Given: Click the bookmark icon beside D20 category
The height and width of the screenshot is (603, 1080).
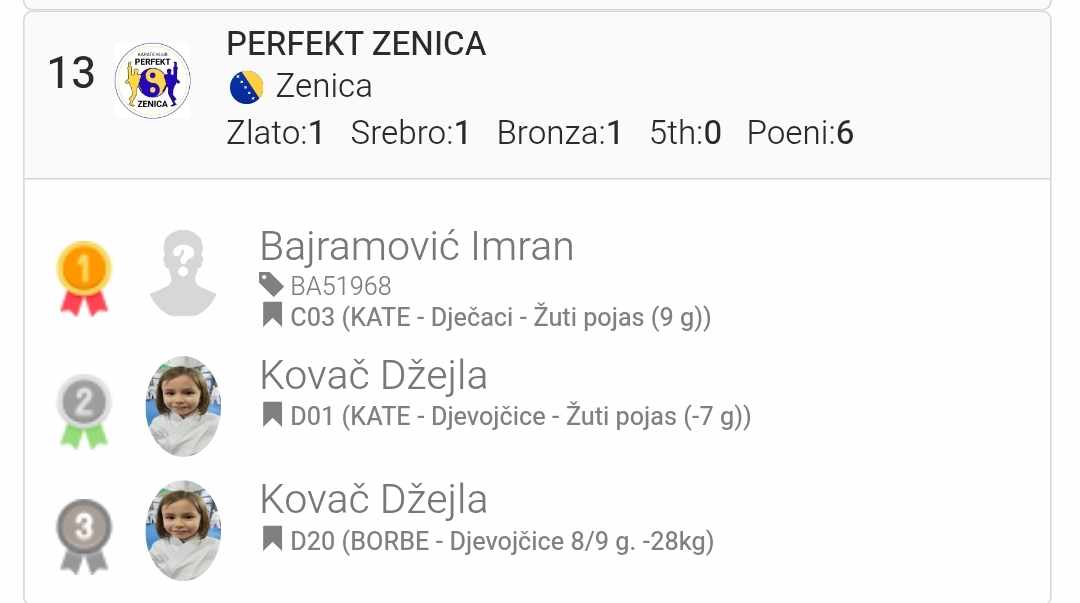Looking at the screenshot, I should tap(272, 541).
